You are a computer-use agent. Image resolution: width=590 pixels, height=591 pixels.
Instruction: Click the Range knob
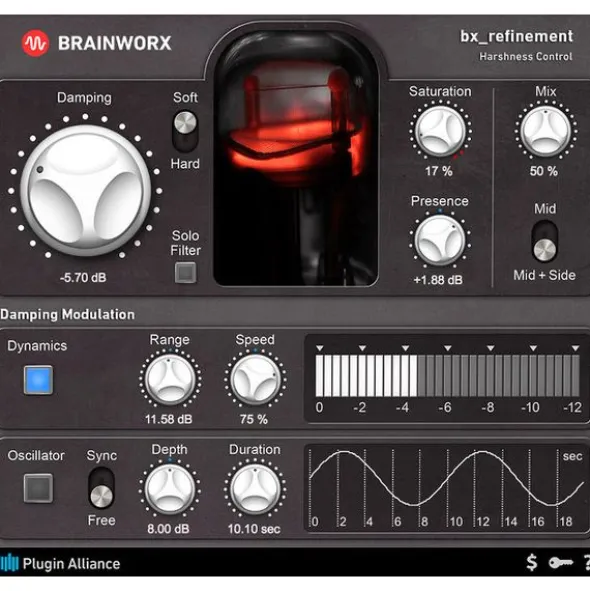tap(170, 379)
